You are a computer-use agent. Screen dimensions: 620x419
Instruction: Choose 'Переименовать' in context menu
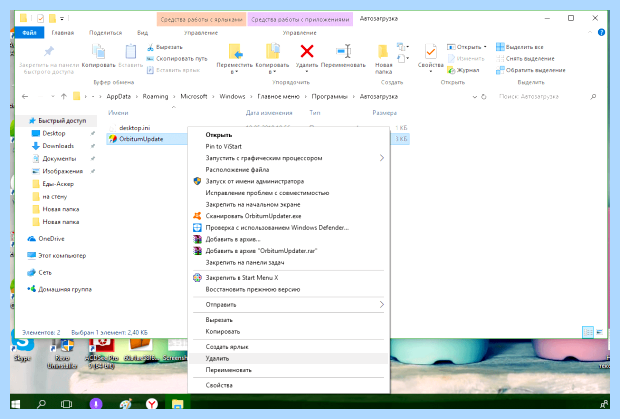pos(289,370)
